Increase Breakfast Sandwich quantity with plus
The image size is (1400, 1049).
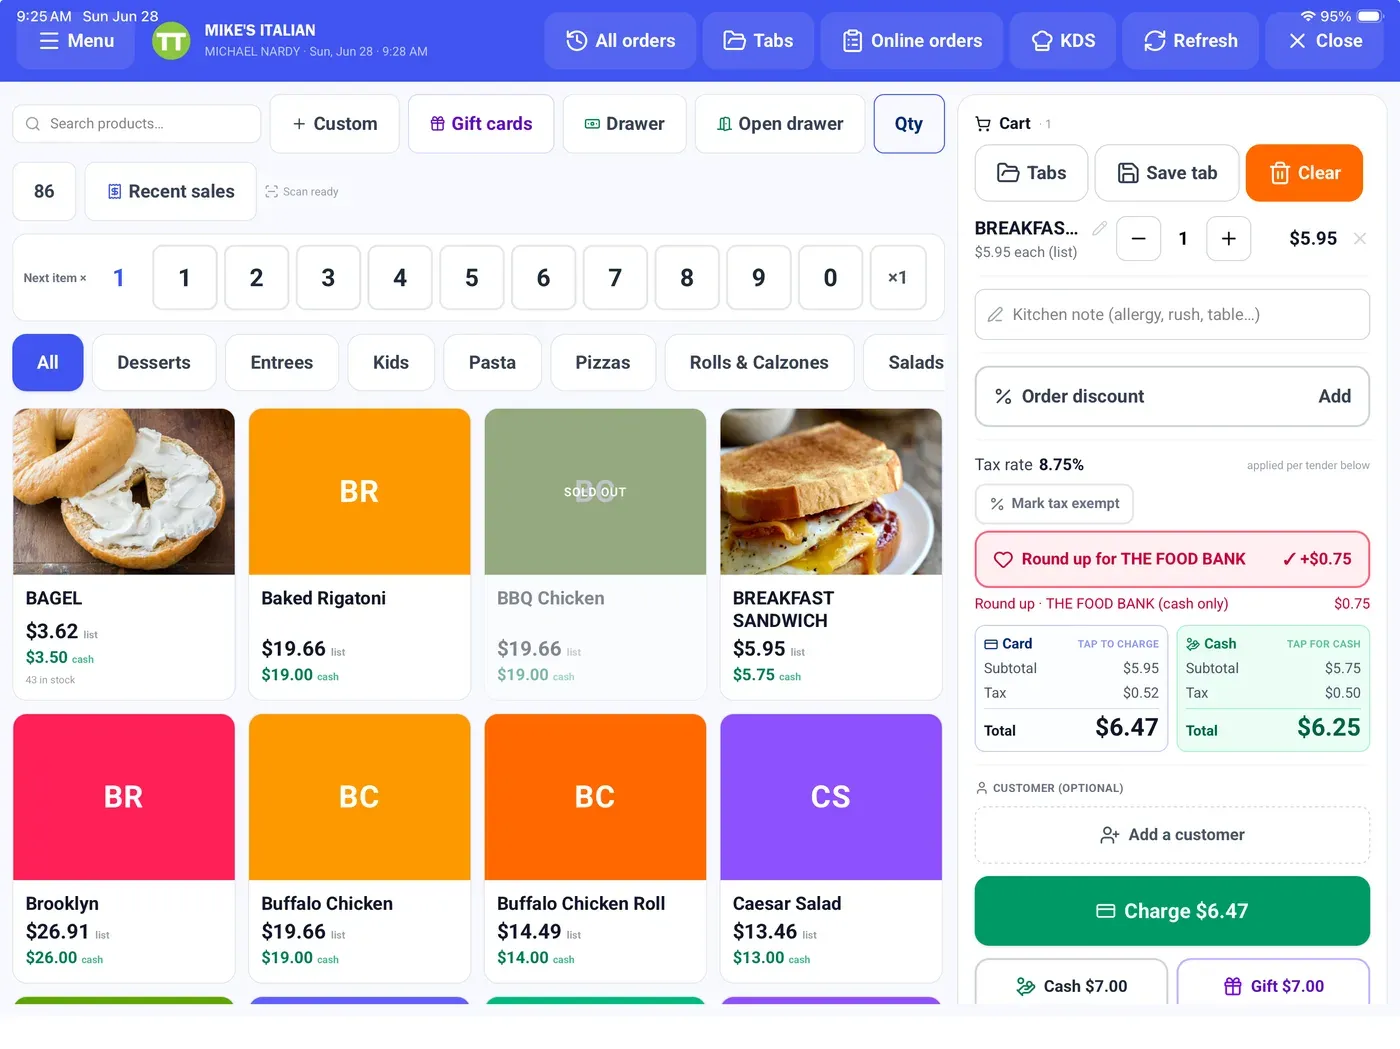coord(1228,238)
